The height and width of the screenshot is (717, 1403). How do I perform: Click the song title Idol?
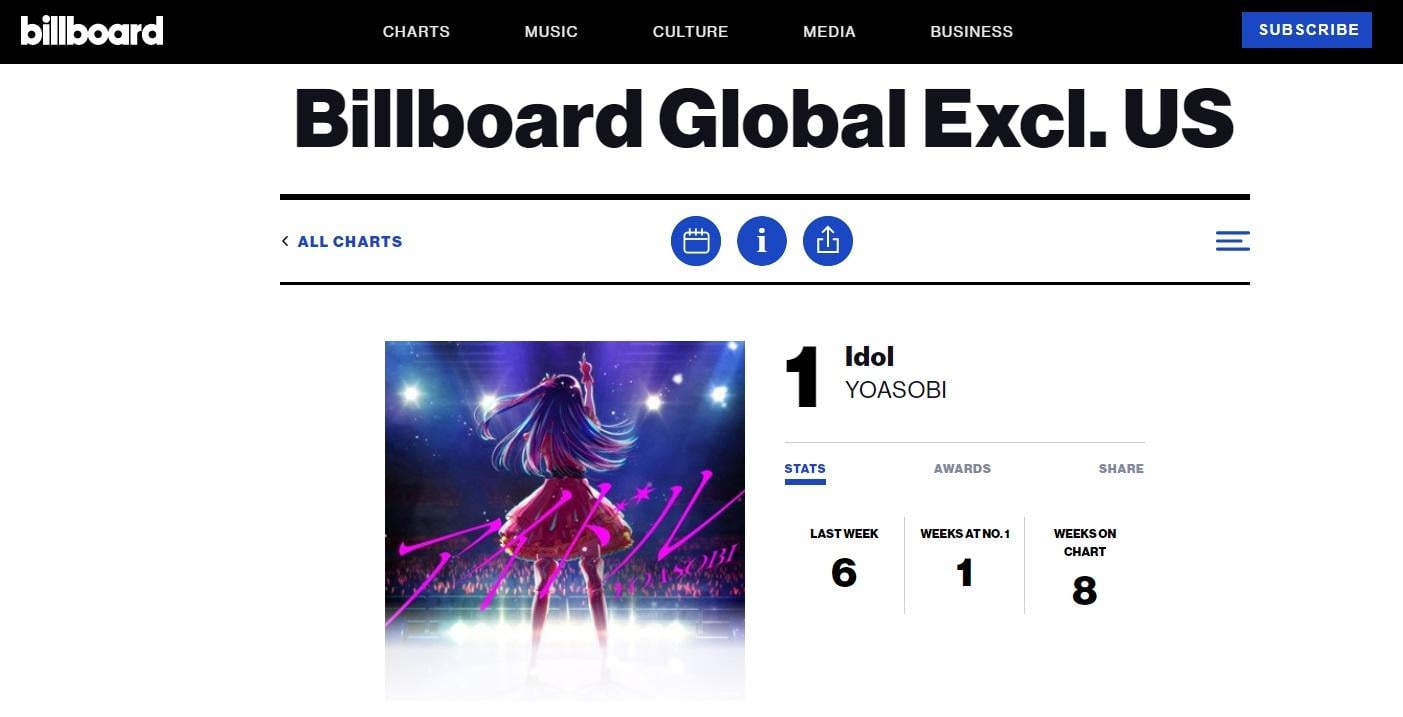click(869, 357)
